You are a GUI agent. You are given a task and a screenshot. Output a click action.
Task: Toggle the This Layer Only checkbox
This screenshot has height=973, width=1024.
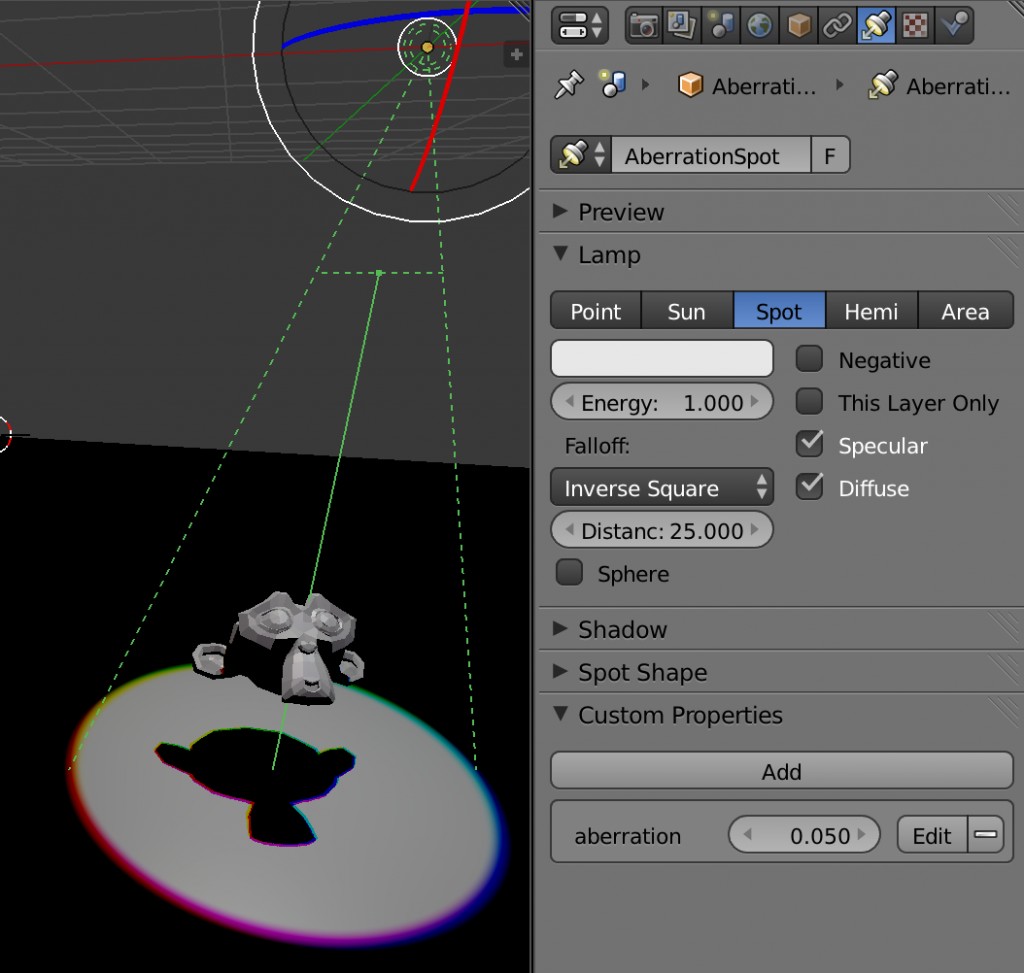809,402
